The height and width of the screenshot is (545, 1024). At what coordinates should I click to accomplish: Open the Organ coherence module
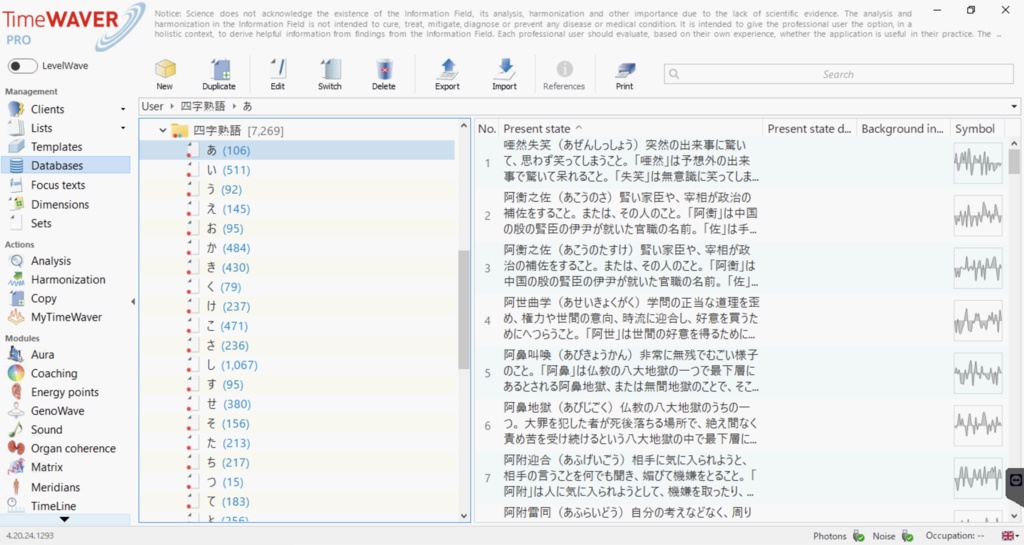tap(73, 448)
